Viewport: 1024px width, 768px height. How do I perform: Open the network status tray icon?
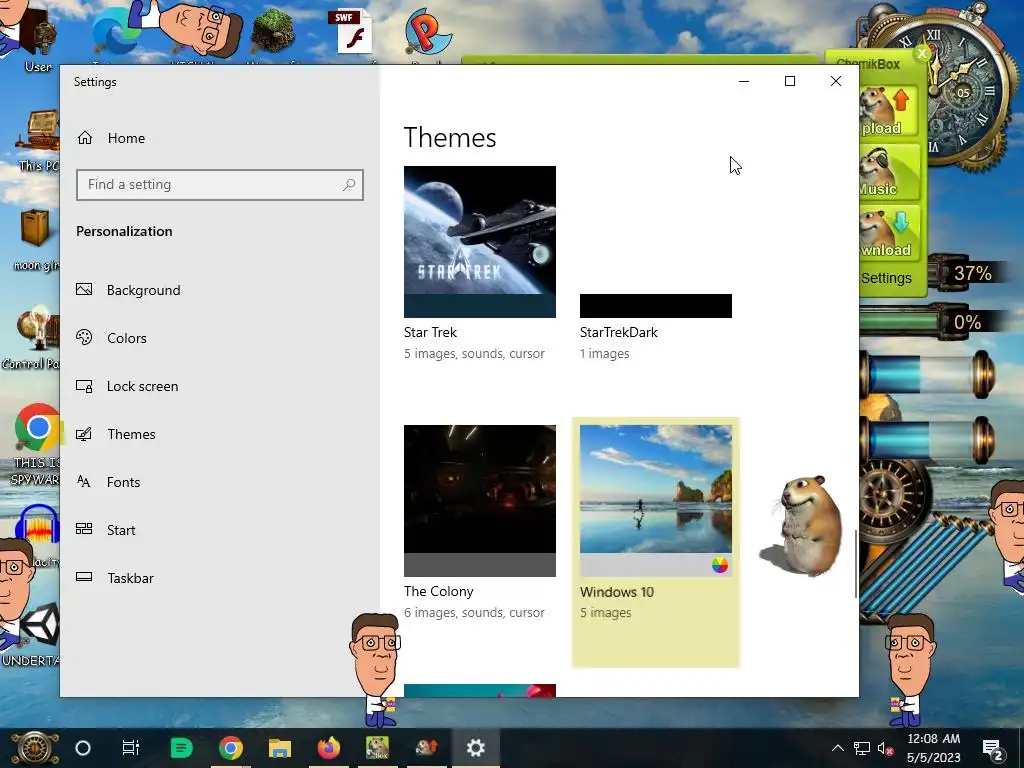861,748
